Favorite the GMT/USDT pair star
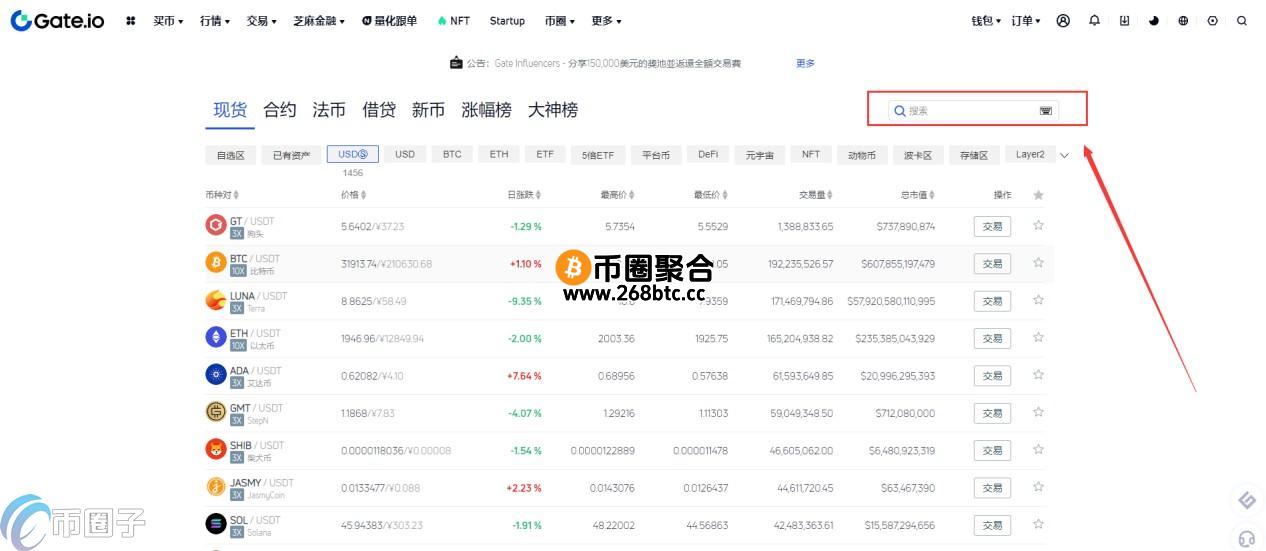The width and height of the screenshot is (1266, 551). pos(1038,412)
